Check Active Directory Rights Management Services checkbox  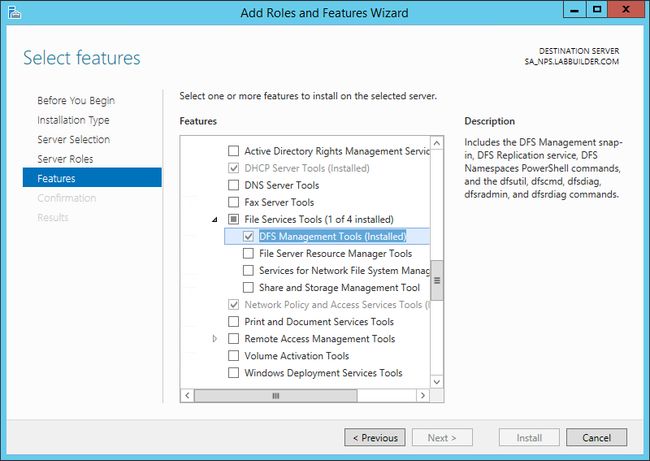tap(234, 150)
